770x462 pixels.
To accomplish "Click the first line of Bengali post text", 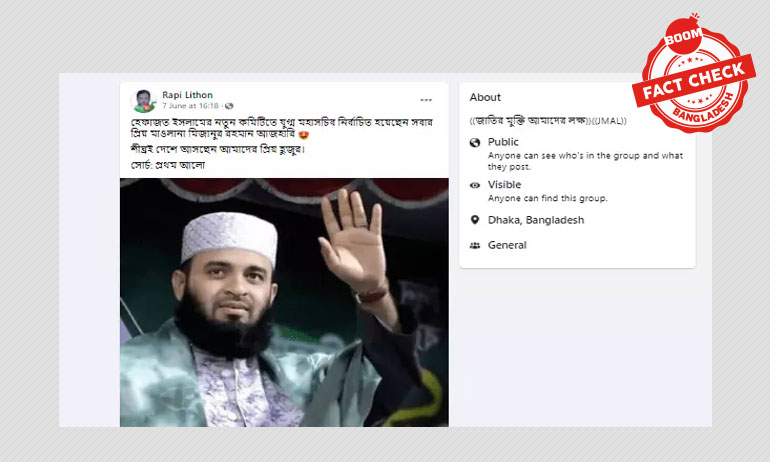I will point(281,122).
